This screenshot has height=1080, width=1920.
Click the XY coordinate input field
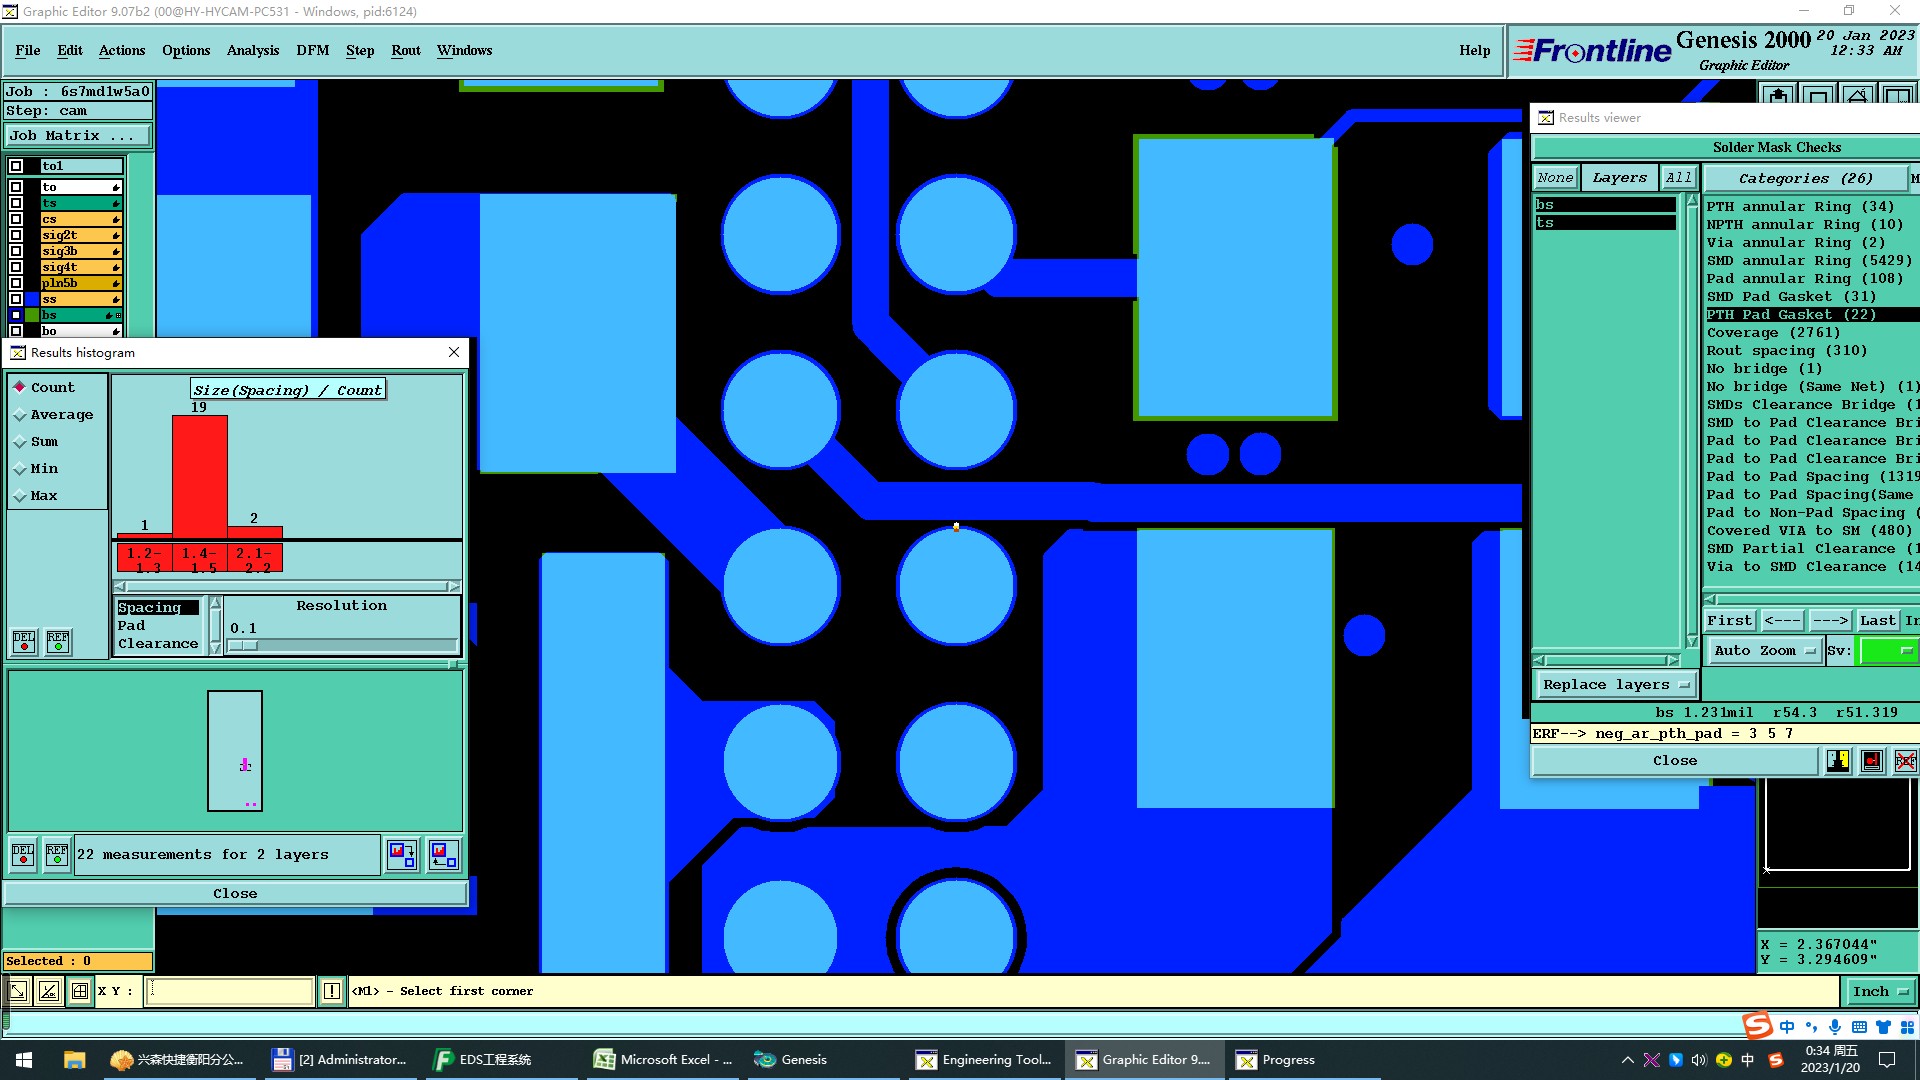230,991
